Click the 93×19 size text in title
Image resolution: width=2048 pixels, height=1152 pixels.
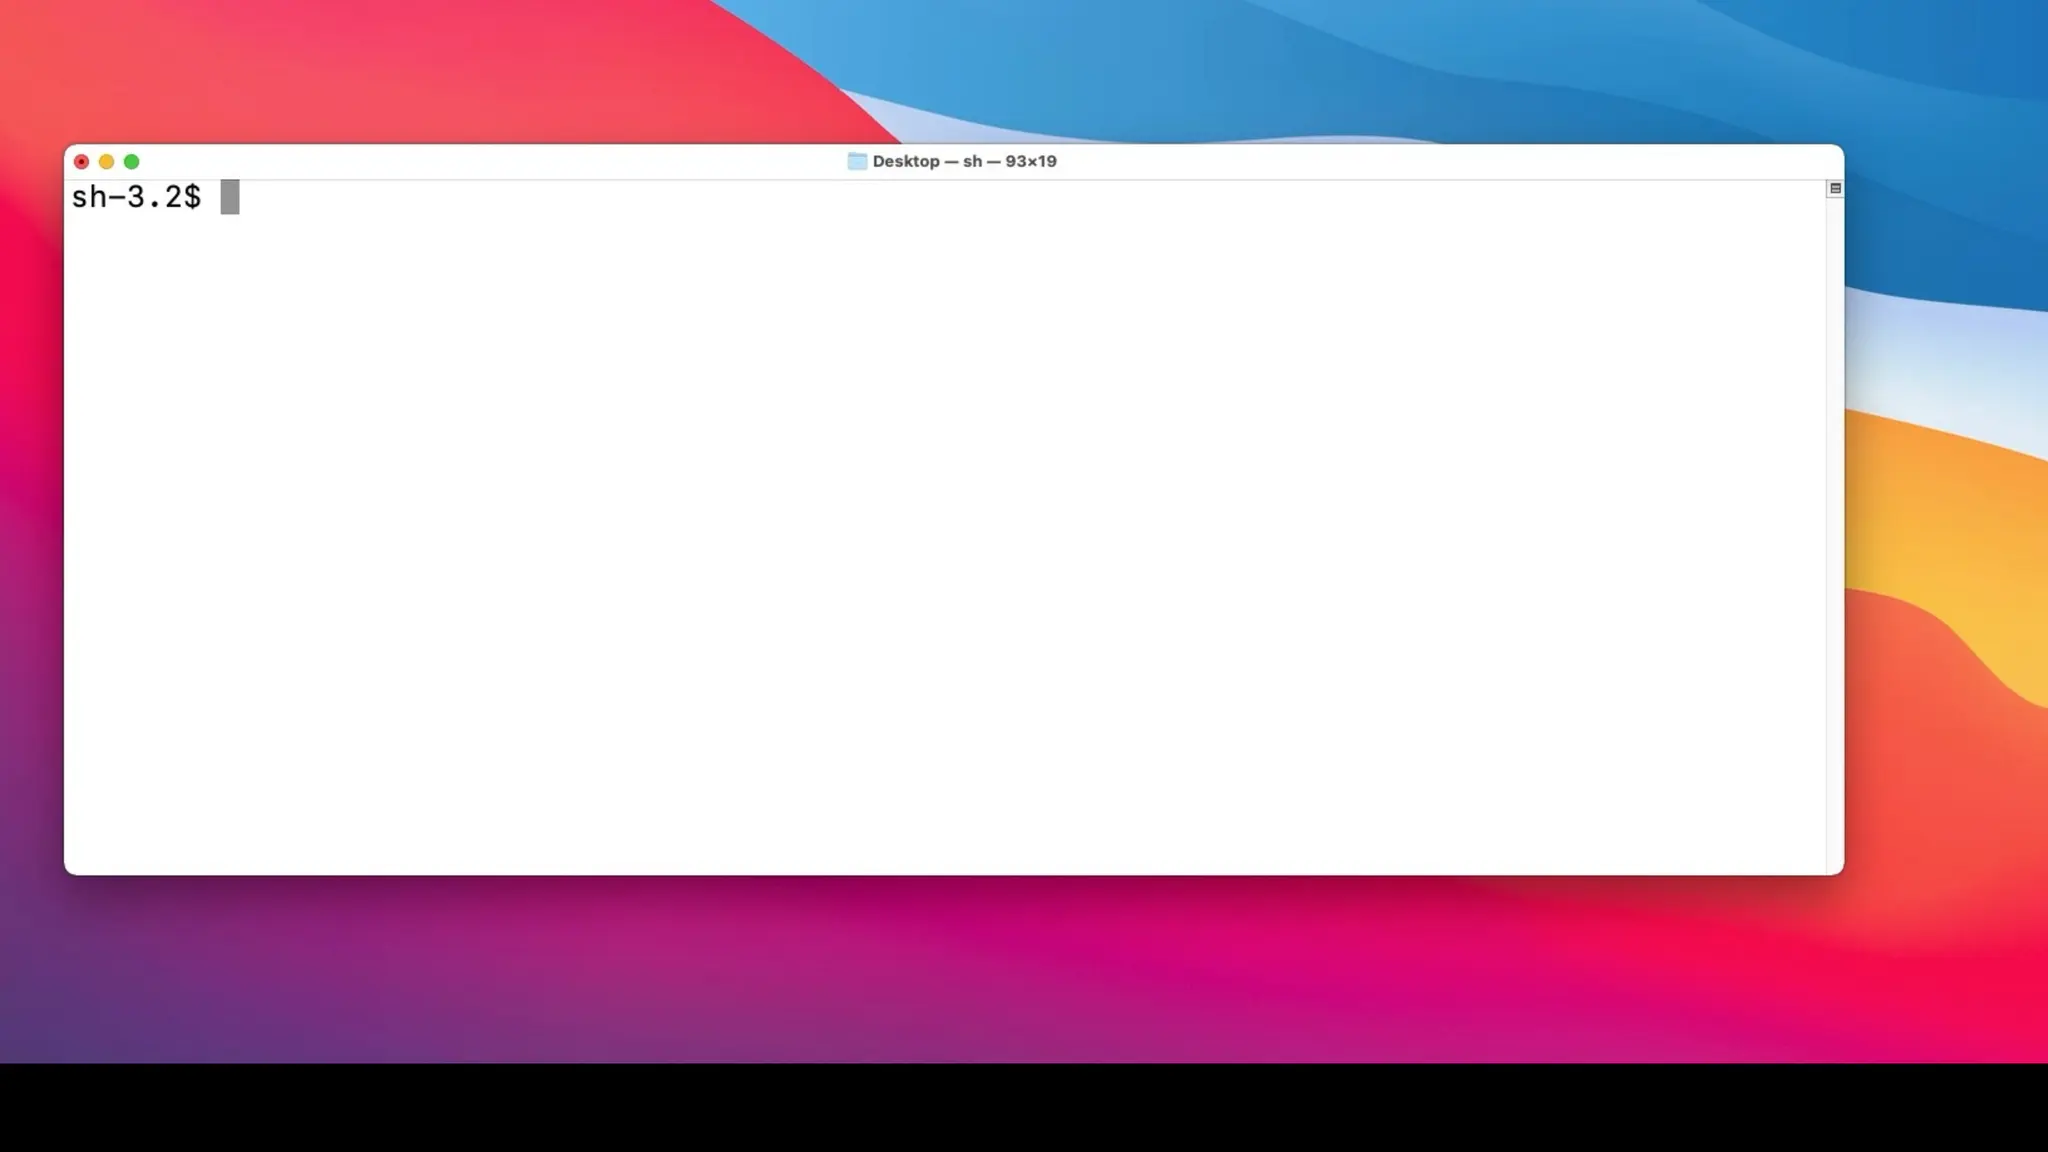(x=1031, y=161)
